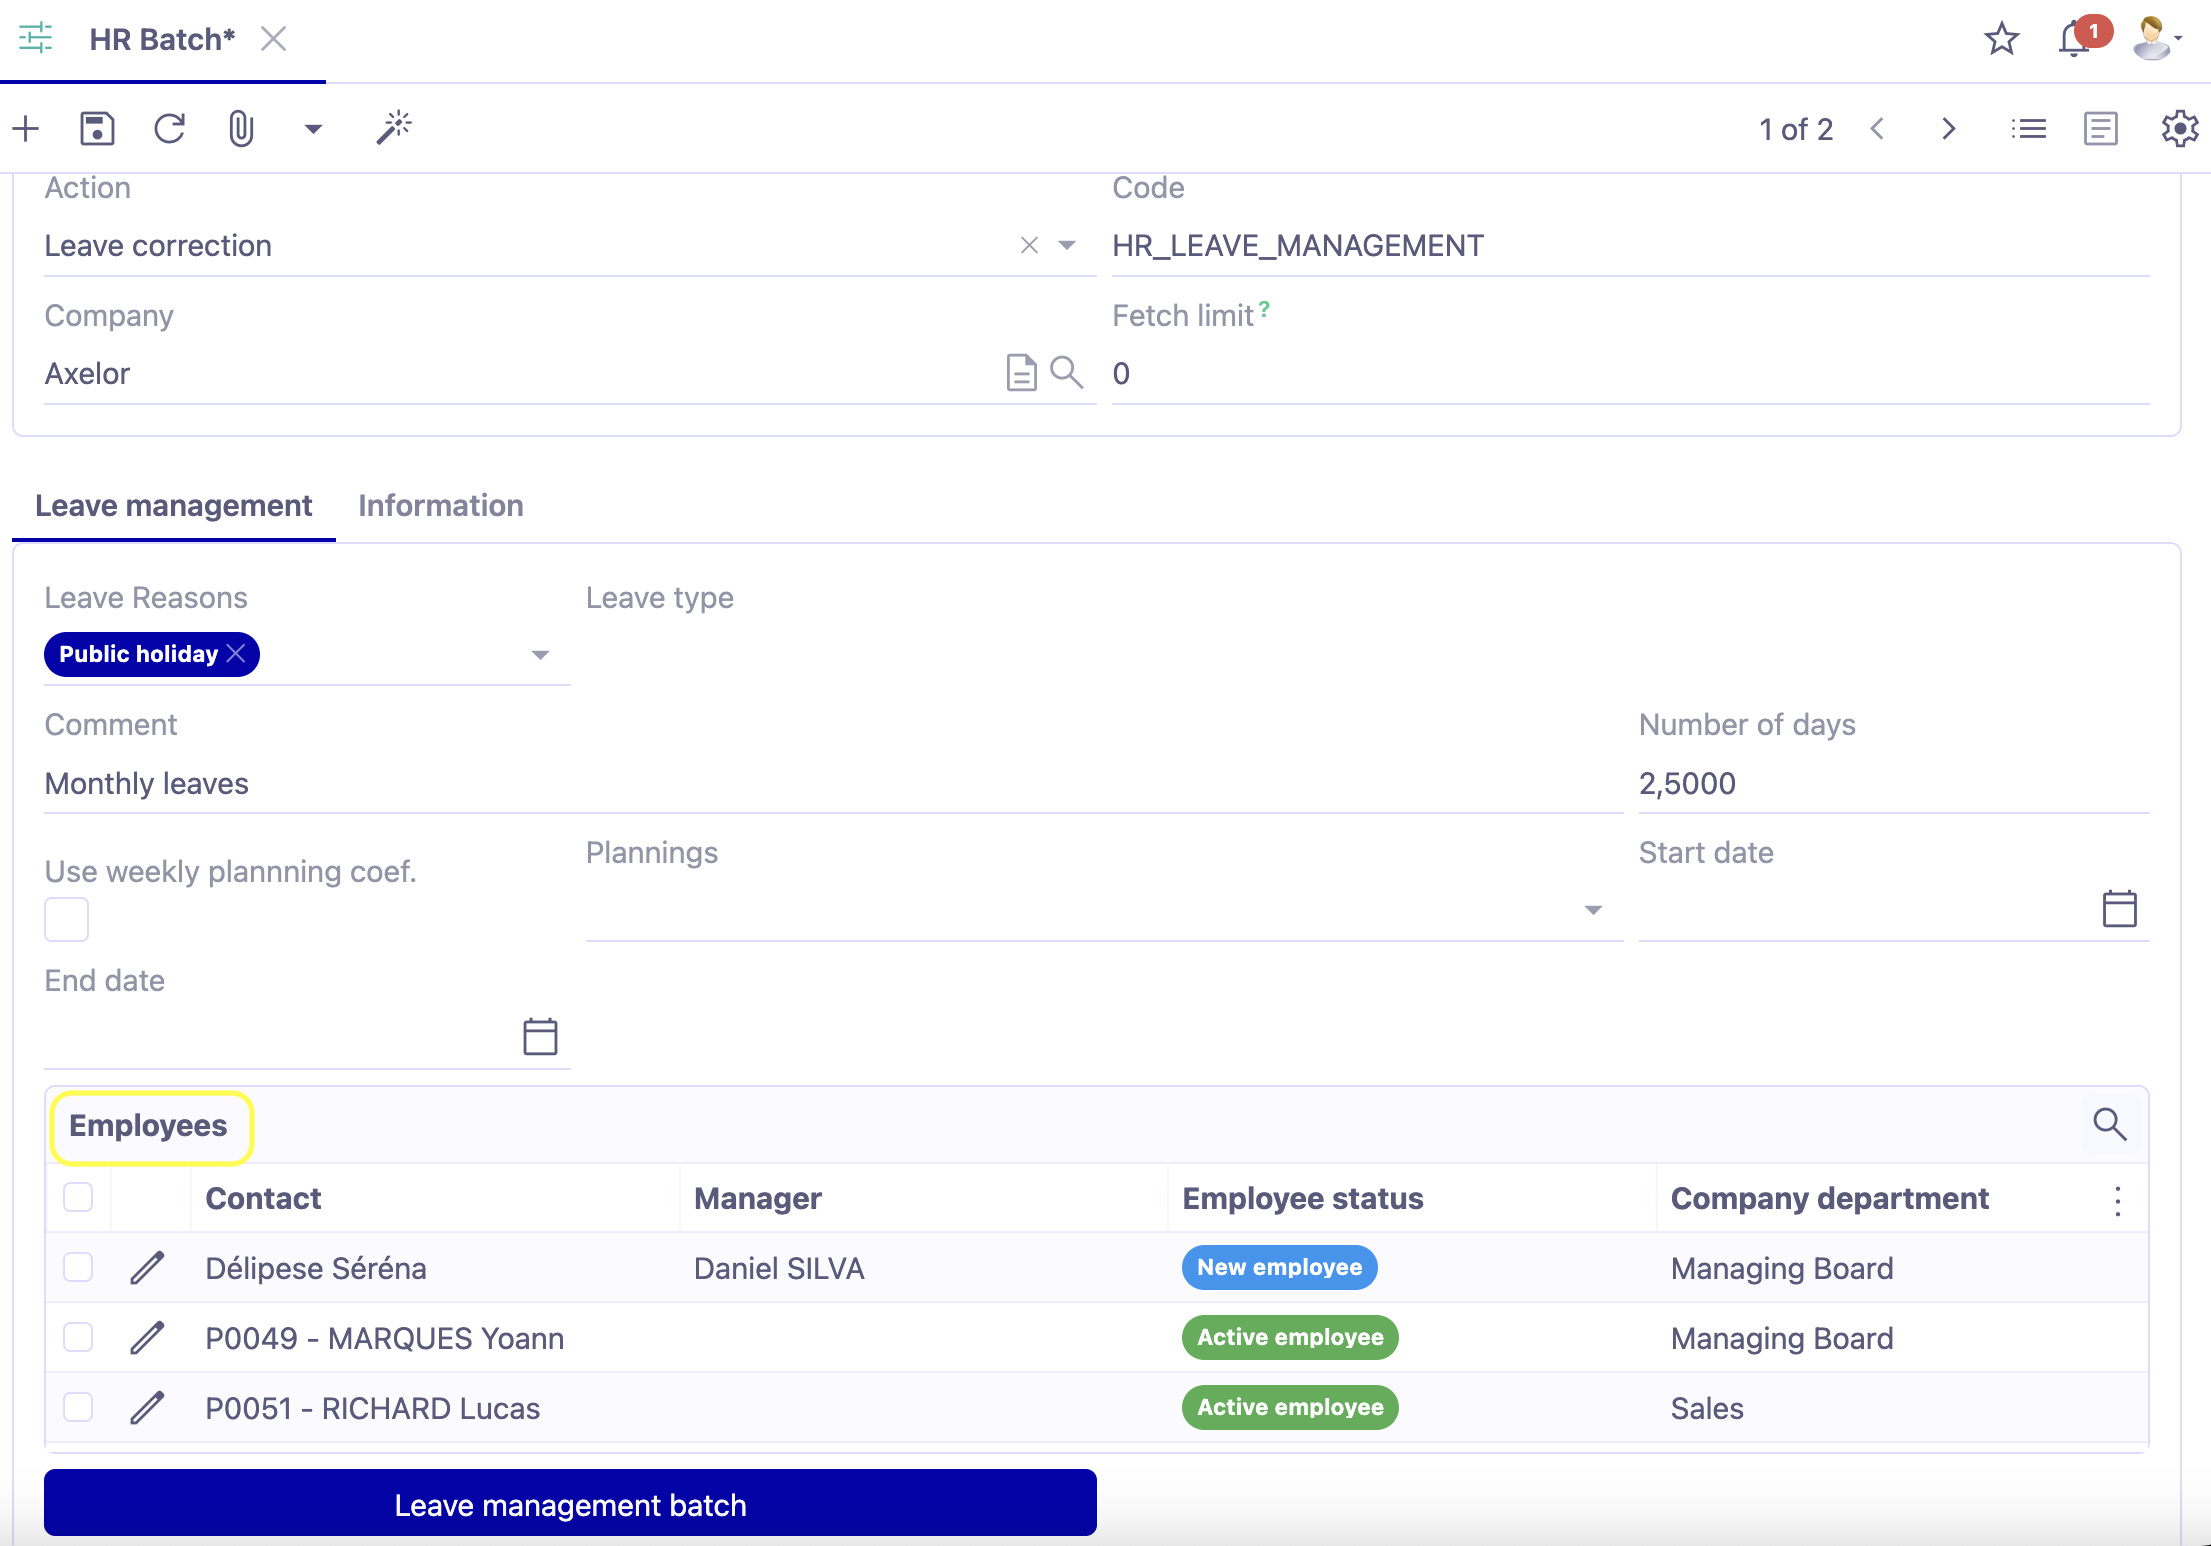The height and width of the screenshot is (1546, 2211).
Task: Create a new record with the plus icon
Action: coord(25,128)
